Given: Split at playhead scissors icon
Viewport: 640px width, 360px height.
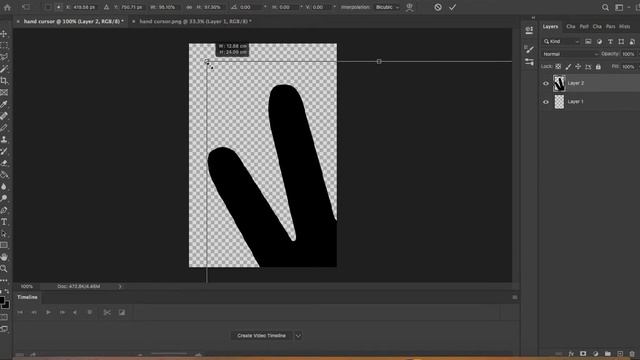Looking at the screenshot, I should [x=107, y=313].
